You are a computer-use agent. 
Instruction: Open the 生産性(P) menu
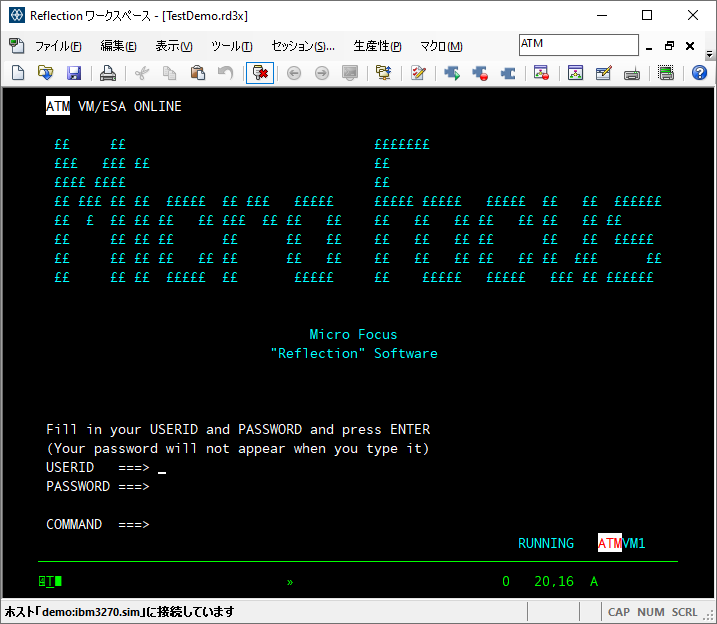(377, 46)
